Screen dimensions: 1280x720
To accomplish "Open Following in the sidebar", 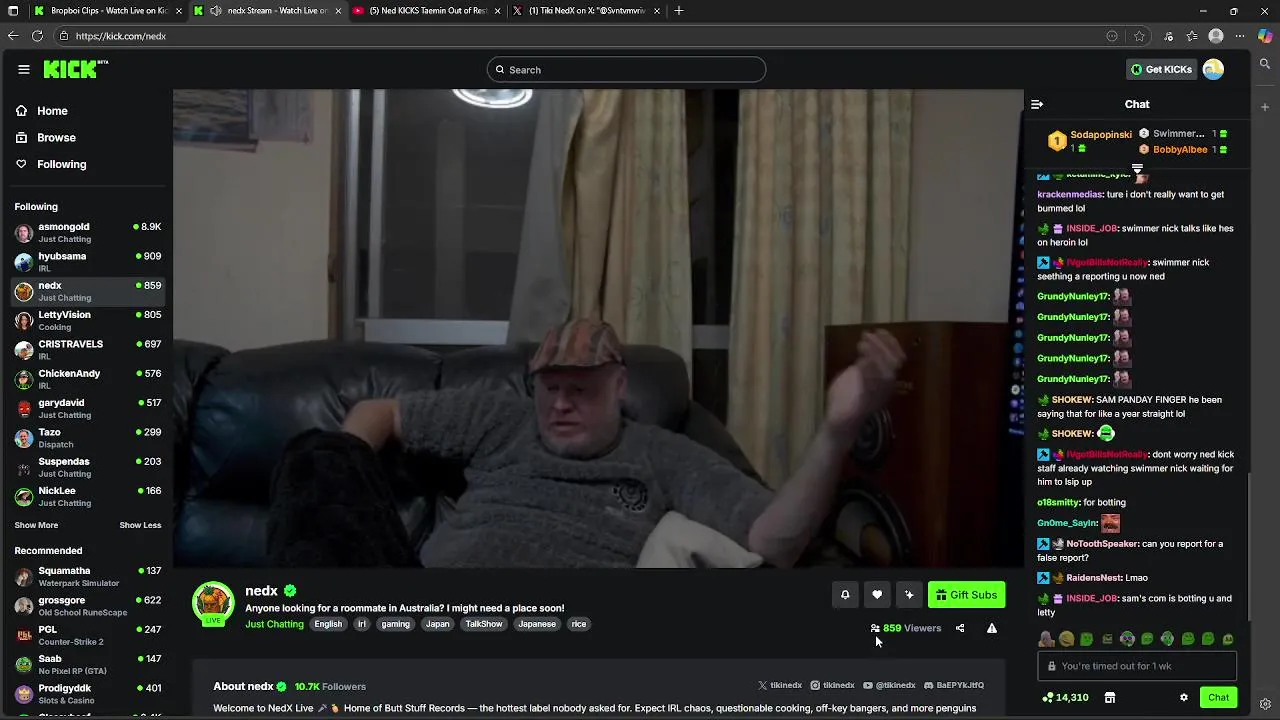I will point(90,164).
